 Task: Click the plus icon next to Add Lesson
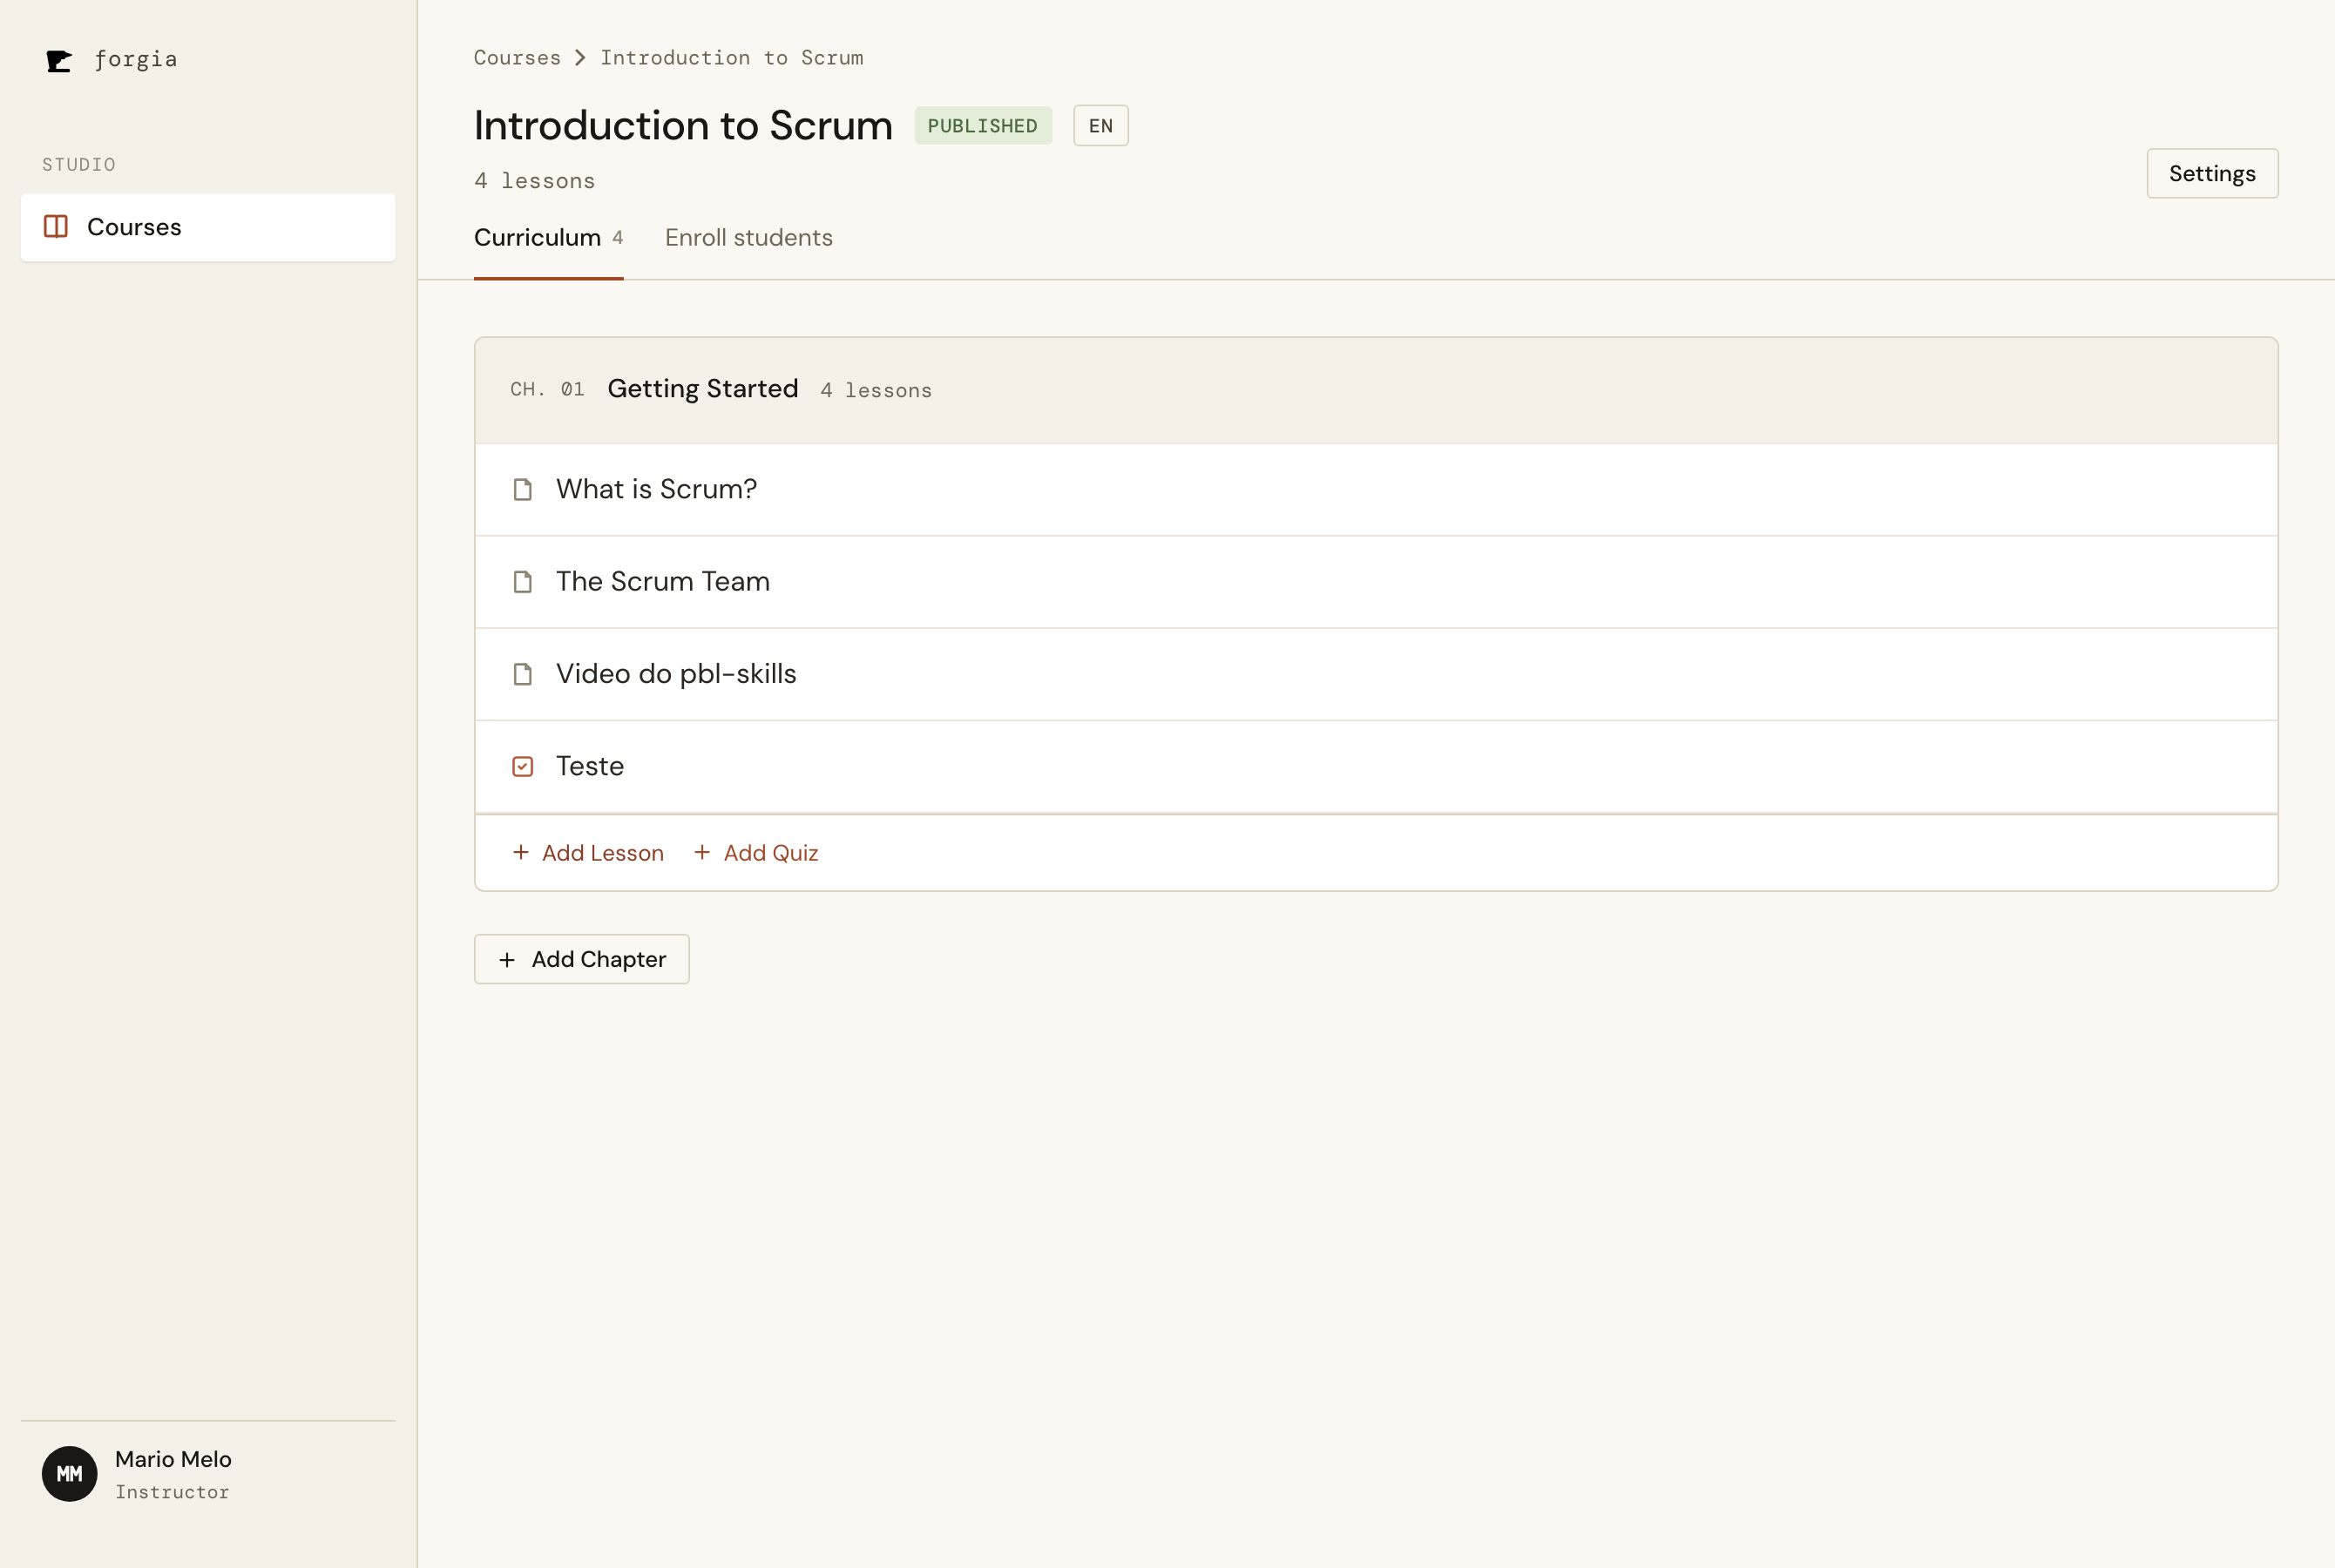coord(520,852)
